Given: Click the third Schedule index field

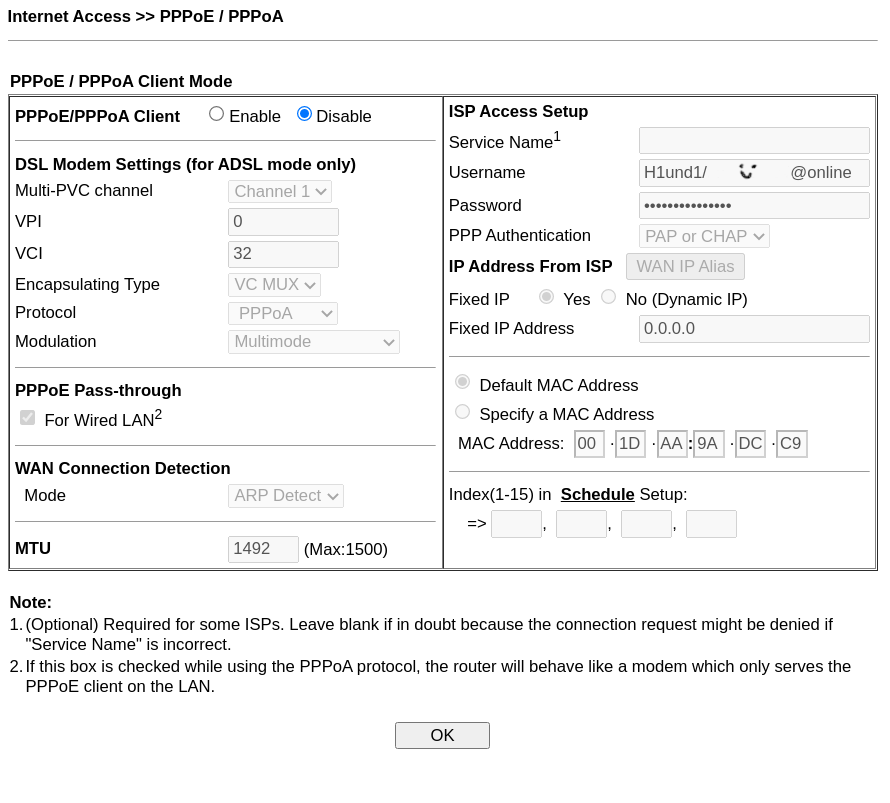Looking at the screenshot, I should point(646,524).
